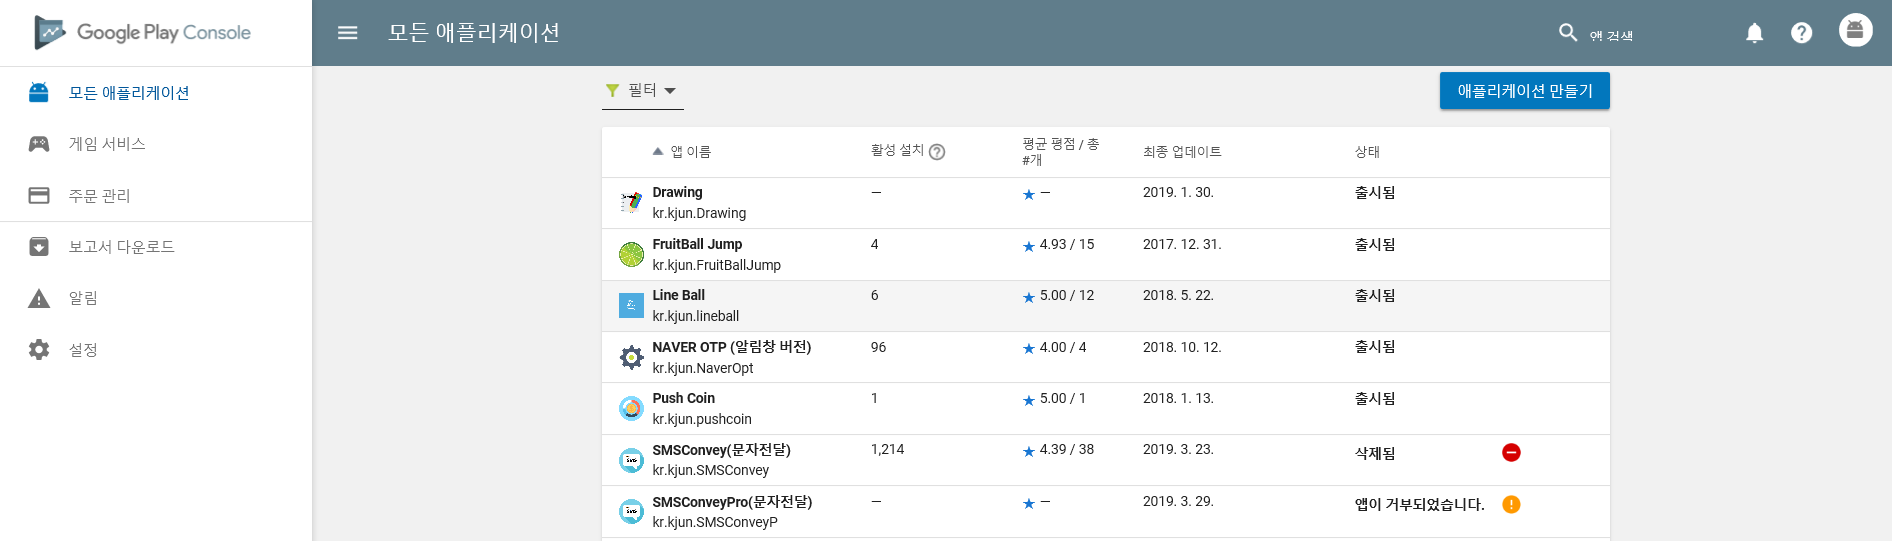Click the update date 2019. 3. 29.
Screen dimensions: 1892x541
click(1178, 501)
